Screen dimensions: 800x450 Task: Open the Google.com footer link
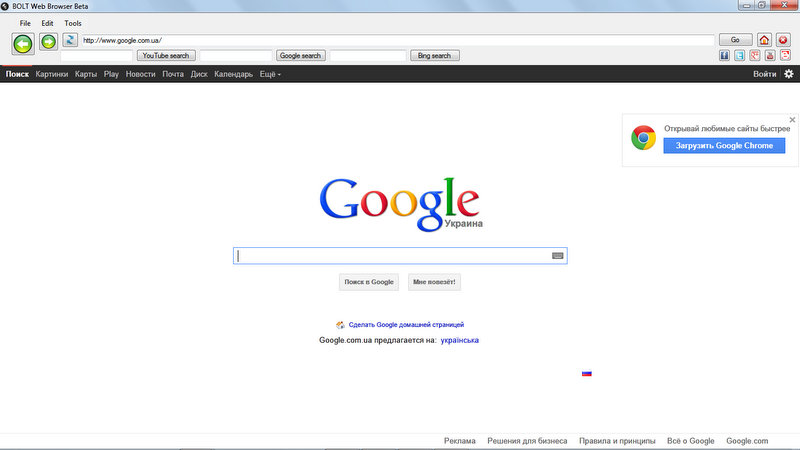(x=747, y=441)
